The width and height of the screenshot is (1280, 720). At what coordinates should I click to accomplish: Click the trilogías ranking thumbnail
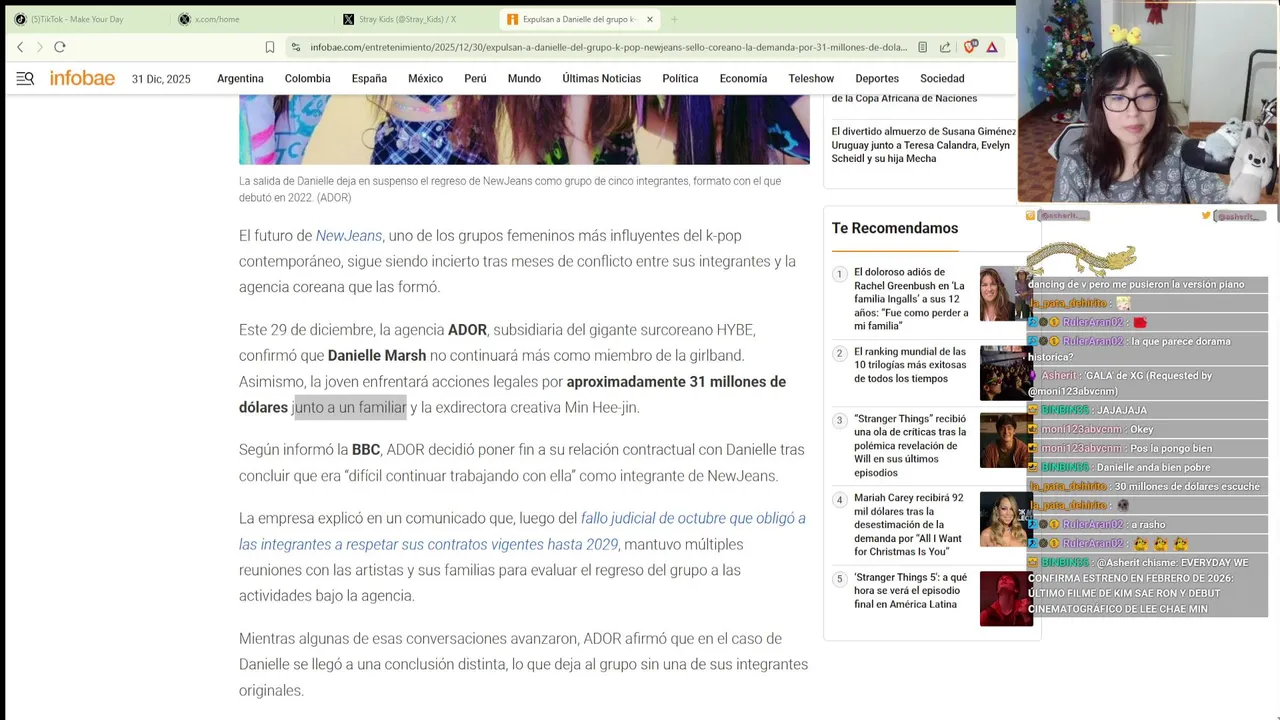(x=1004, y=372)
